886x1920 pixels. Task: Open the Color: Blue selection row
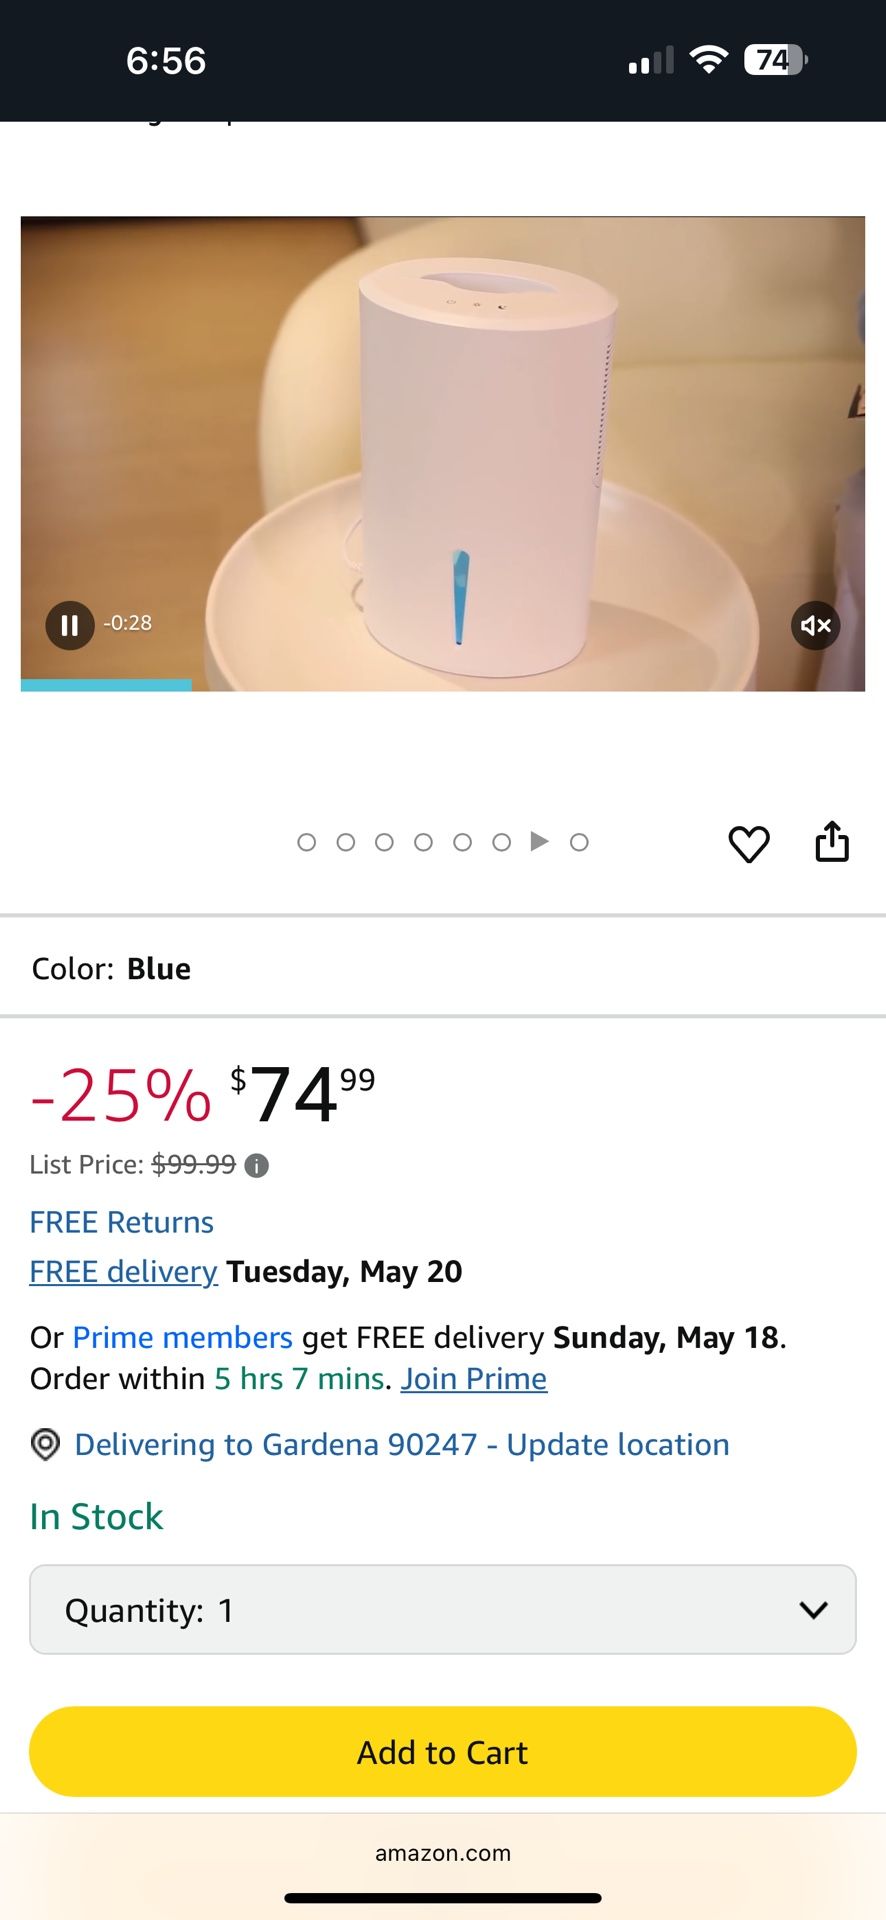pos(443,967)
